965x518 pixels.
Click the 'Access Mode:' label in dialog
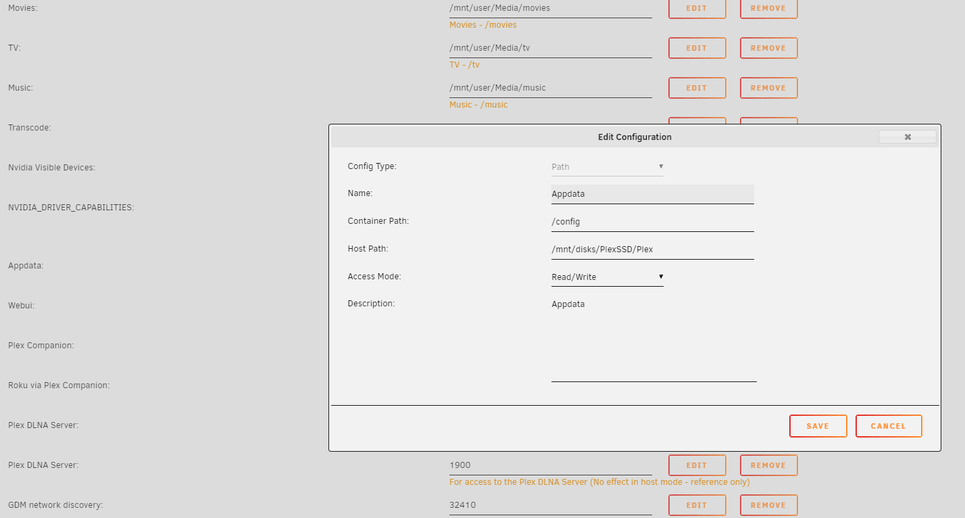(374, 277)
